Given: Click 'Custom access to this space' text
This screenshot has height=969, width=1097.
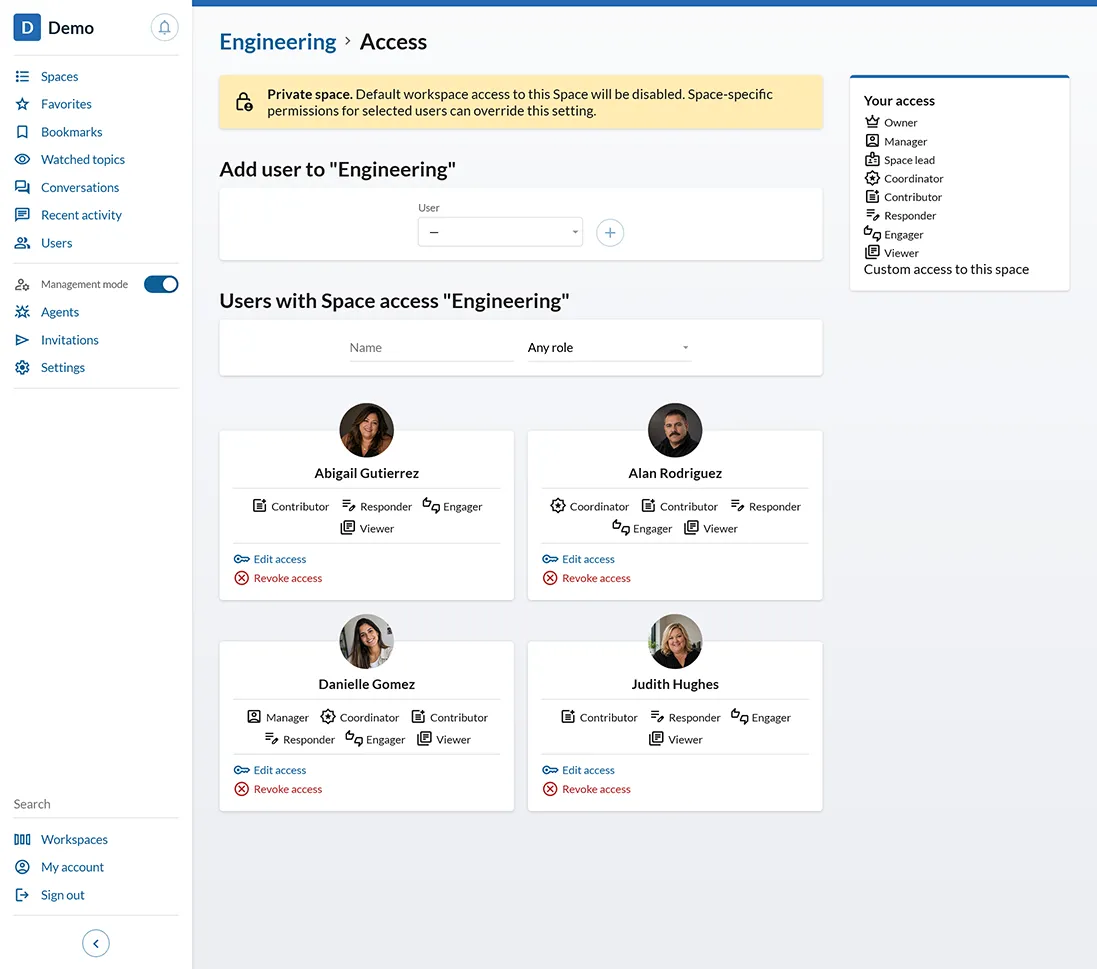Looking at the screenshot, I should pyautogui.click(x=947, y=269).
